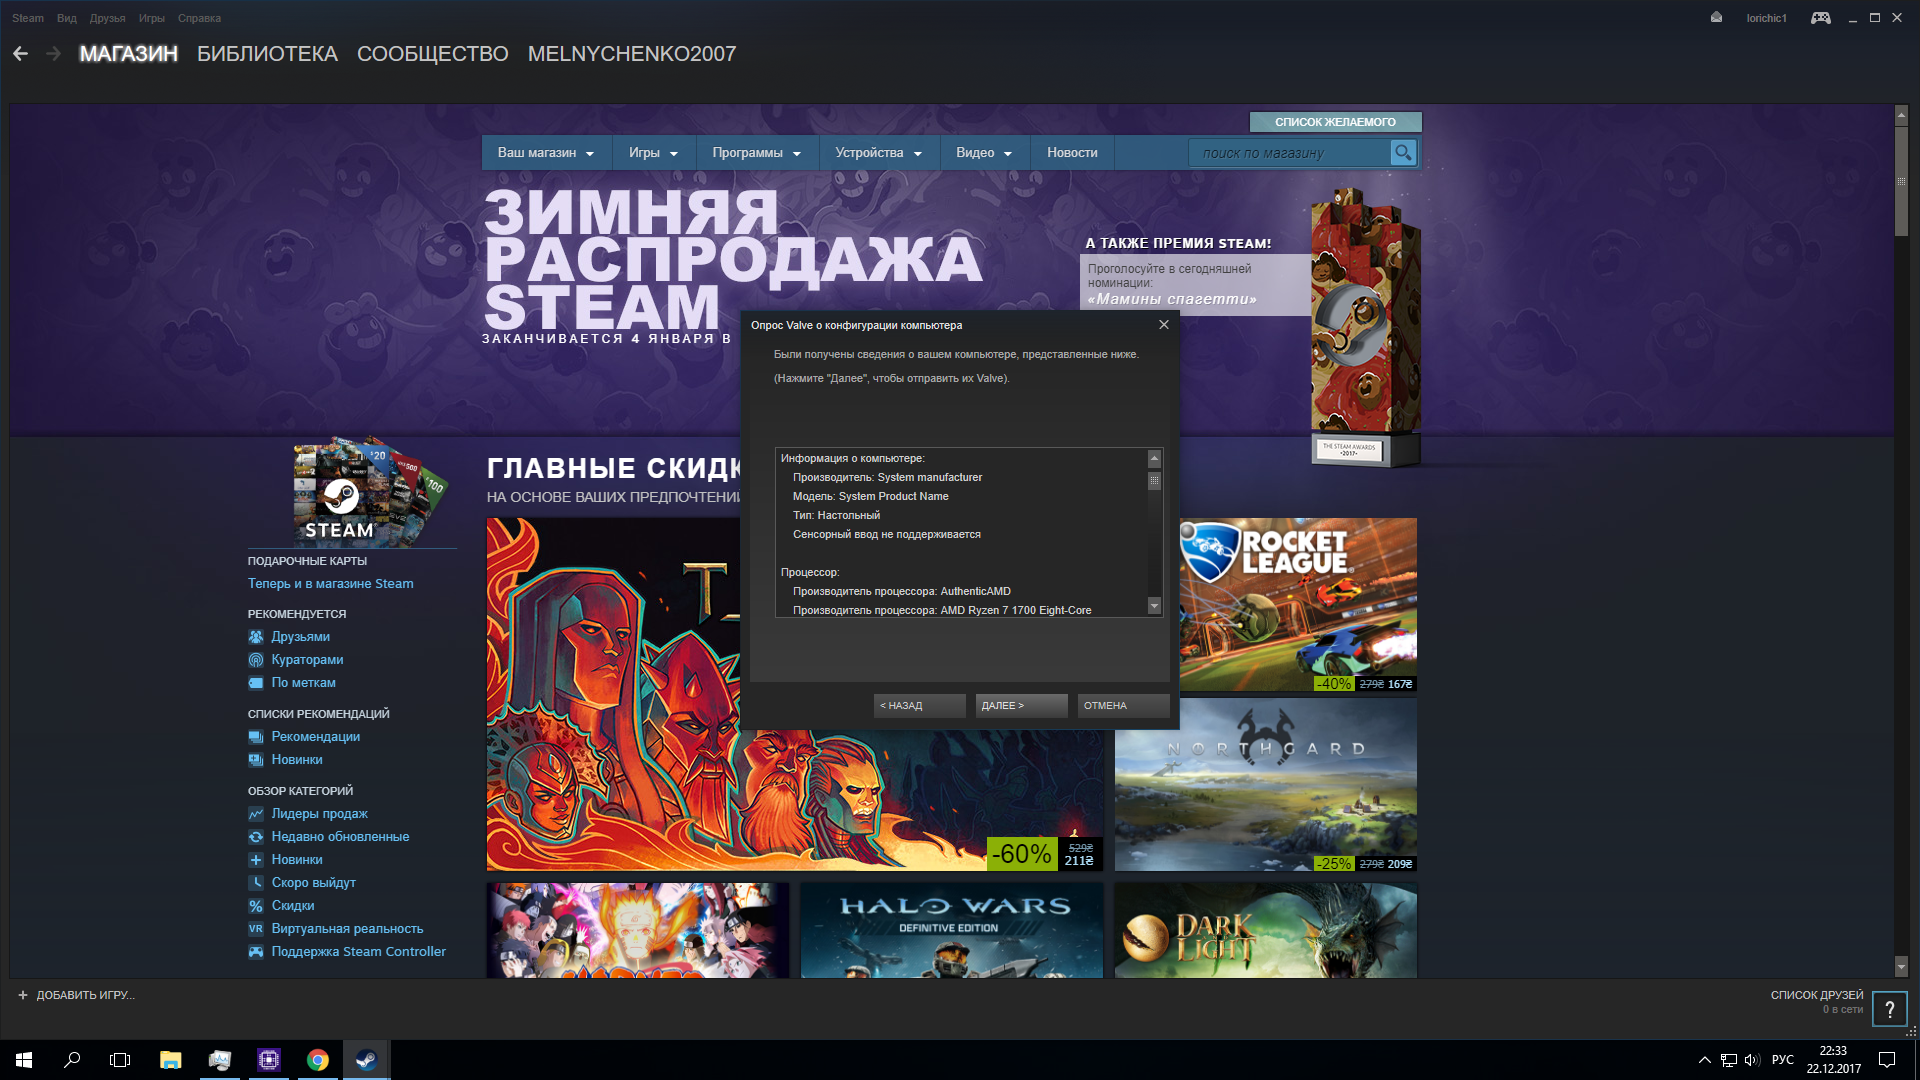Open Windows Task View icon
Viewport: 1920px width, 1080px height.
[x=120, y=1060]
